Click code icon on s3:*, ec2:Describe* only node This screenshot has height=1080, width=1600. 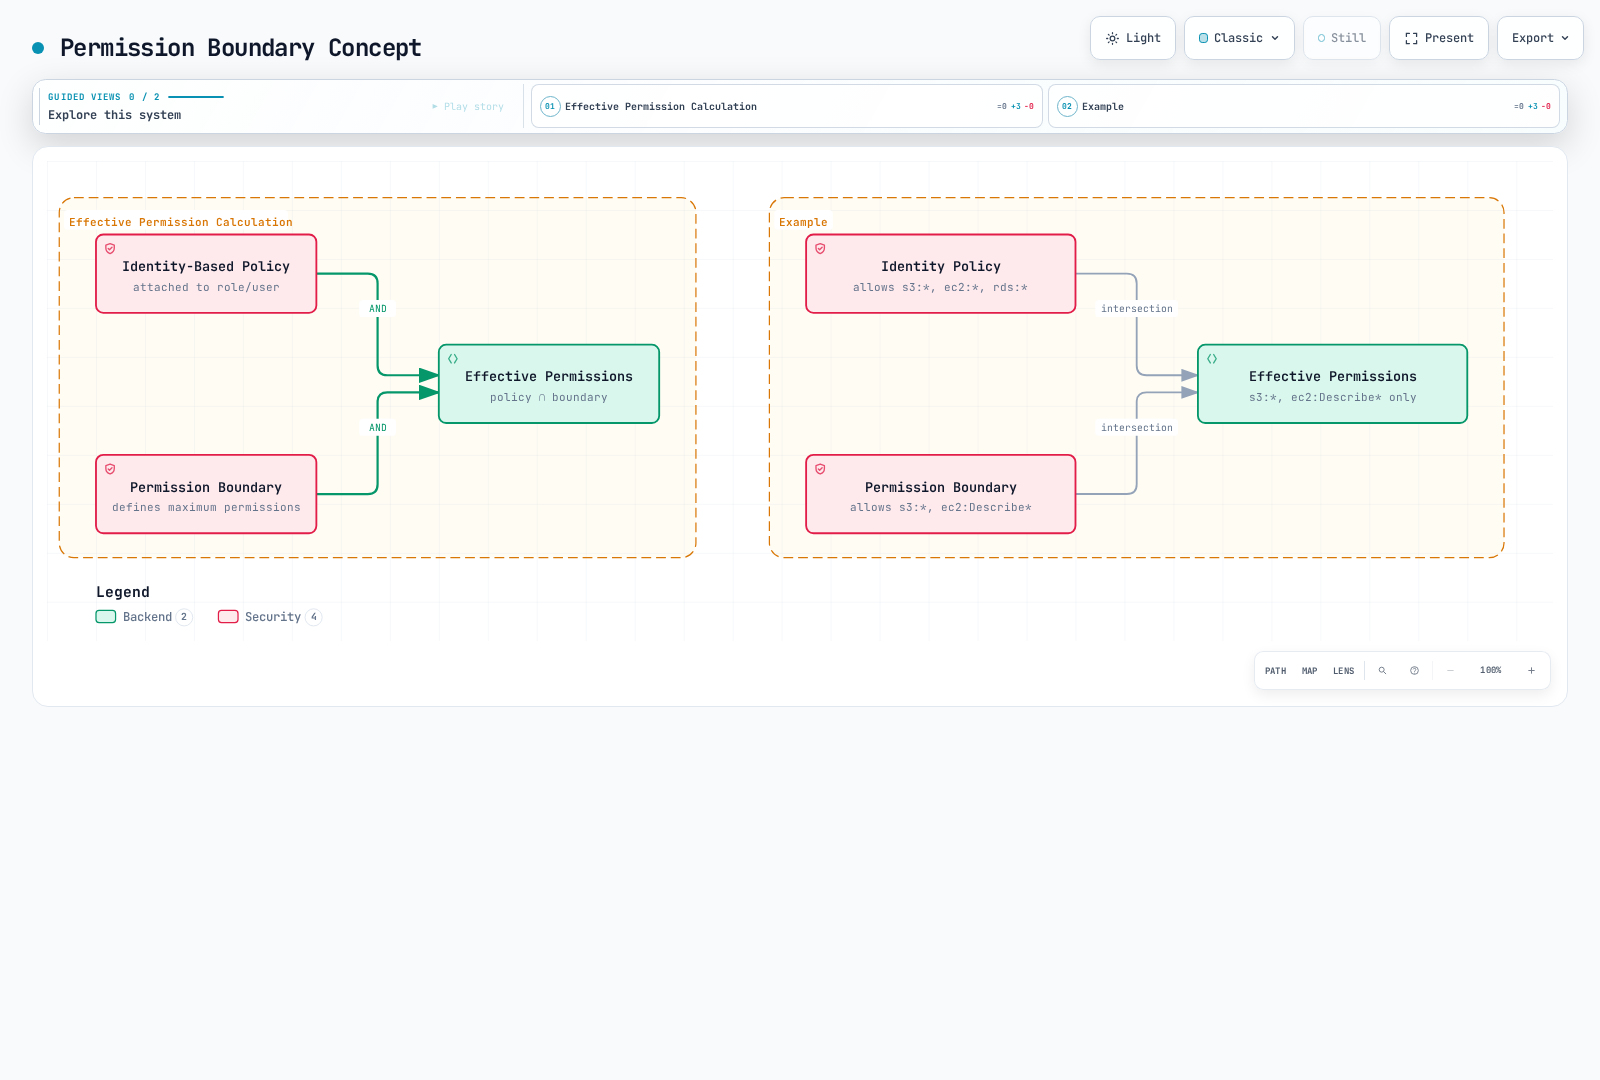1212,359
